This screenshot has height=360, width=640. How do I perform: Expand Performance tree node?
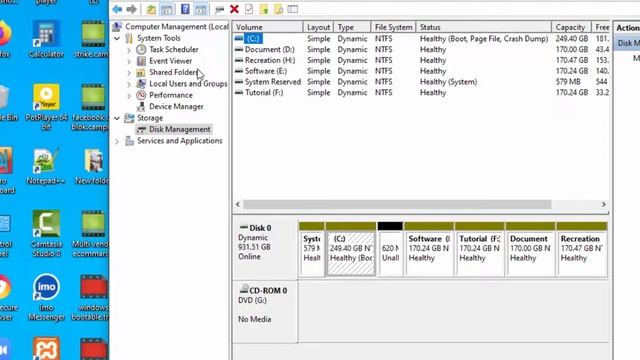(129, 96)
